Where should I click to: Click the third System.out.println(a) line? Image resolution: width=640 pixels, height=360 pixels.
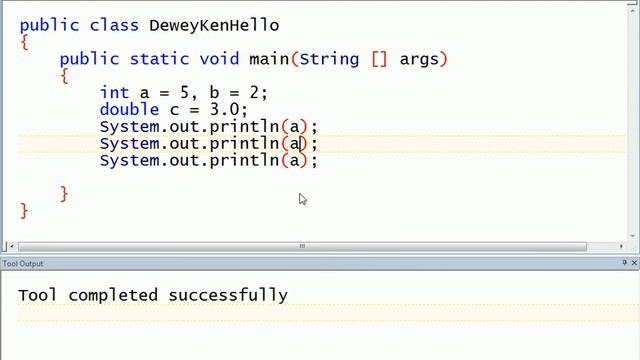(209, 160)
